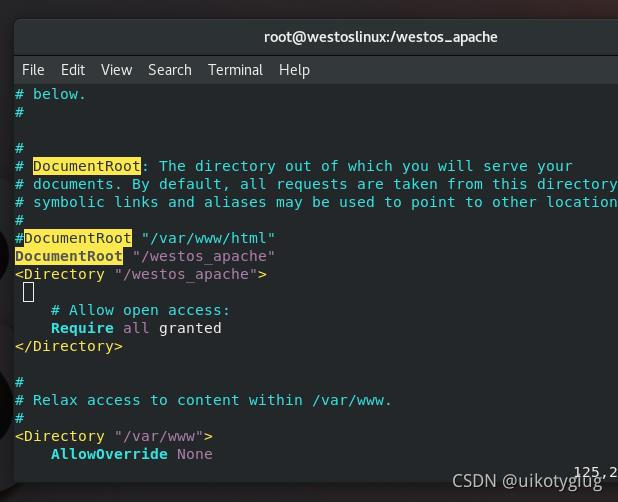
Task: Open the Search menu
Action: (x=170, y=70)
